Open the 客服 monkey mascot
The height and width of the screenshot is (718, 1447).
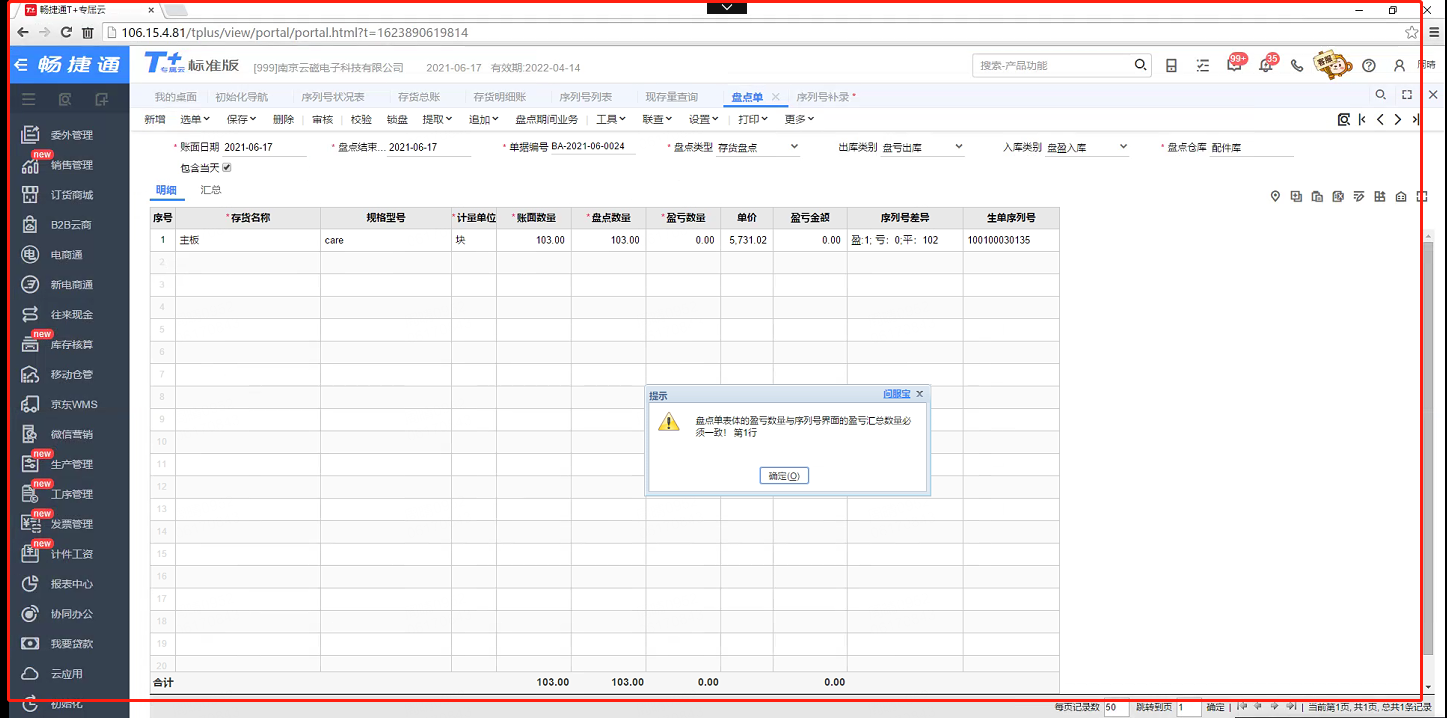pos(1332,63)
